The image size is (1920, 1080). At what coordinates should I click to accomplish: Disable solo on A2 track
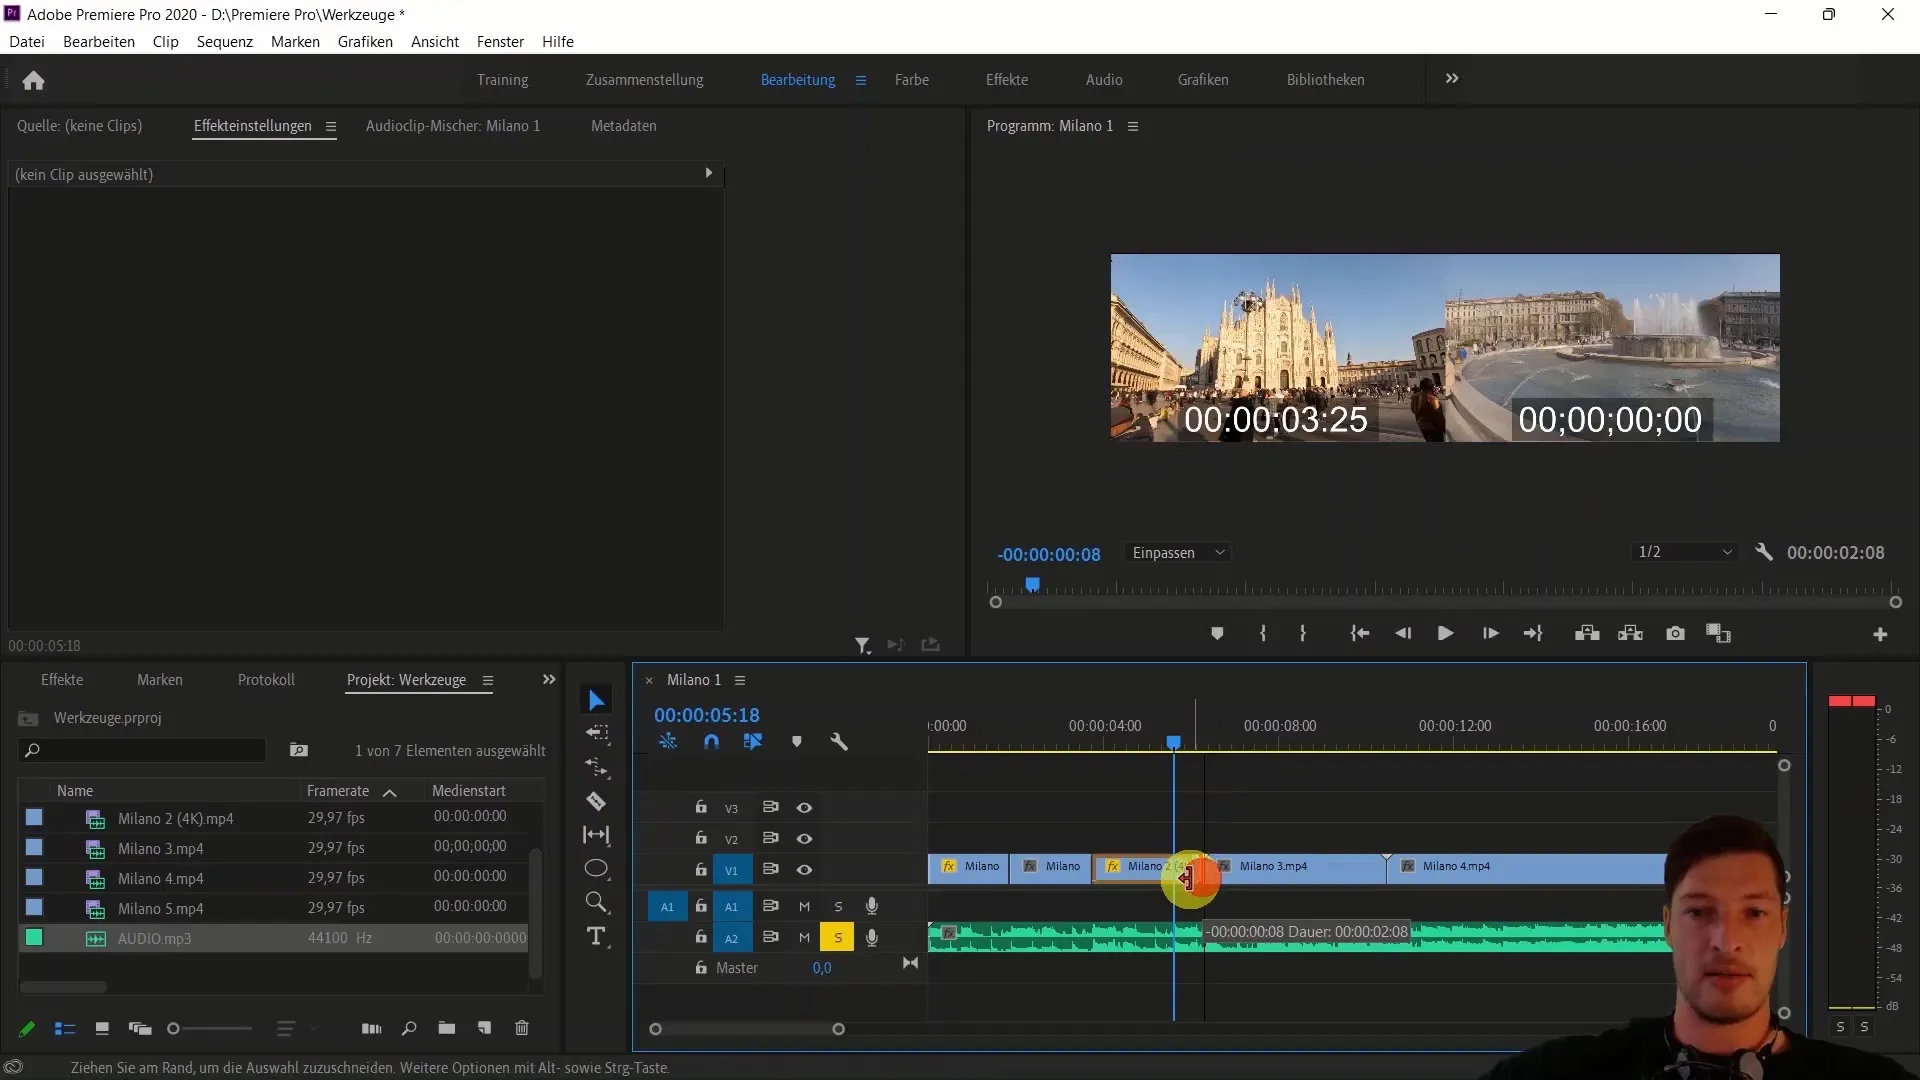pos(838,938)
